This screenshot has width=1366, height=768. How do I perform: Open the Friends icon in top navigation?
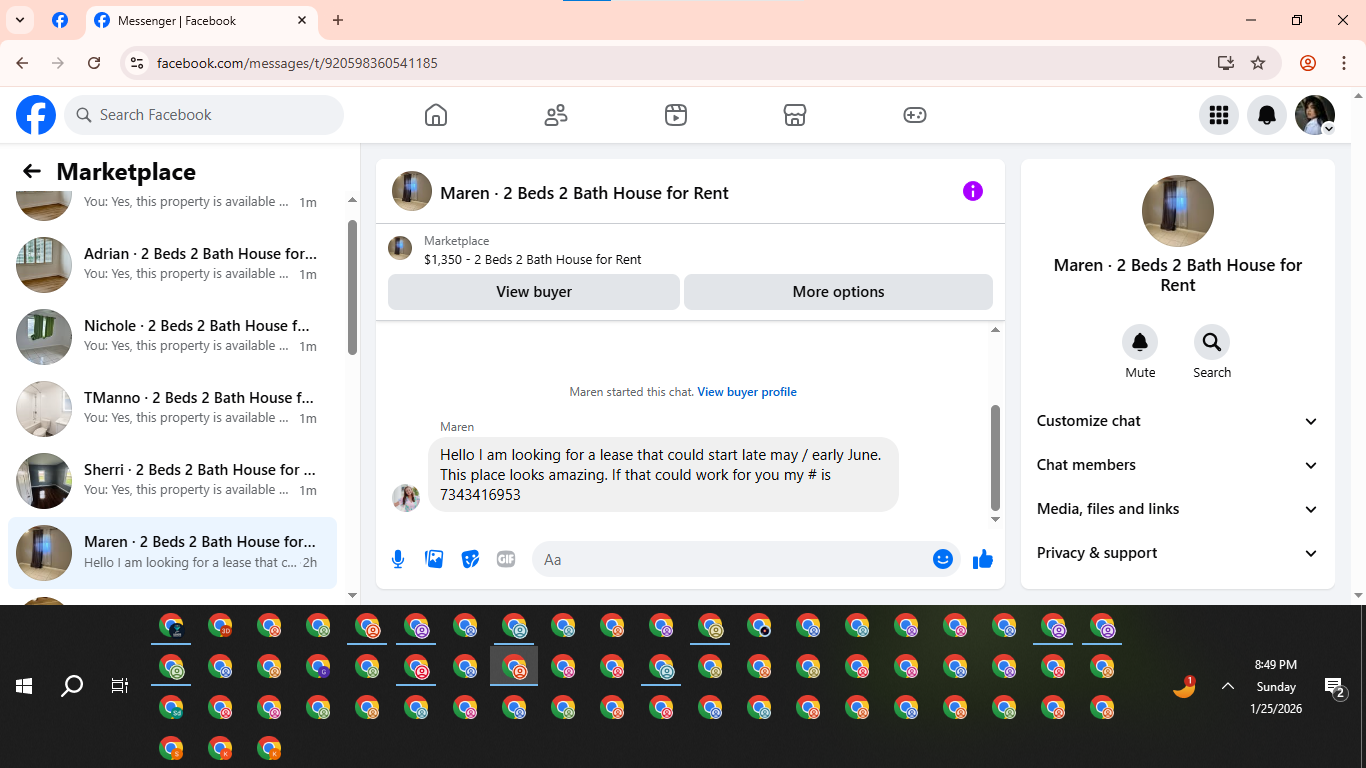(x=556, y=115)
